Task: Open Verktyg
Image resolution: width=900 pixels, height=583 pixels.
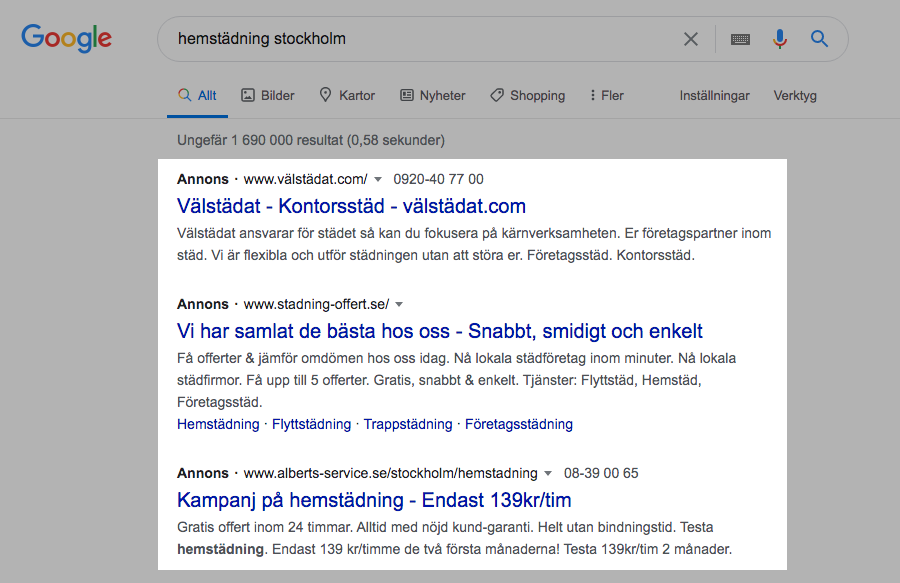Action: pos(795,95)
